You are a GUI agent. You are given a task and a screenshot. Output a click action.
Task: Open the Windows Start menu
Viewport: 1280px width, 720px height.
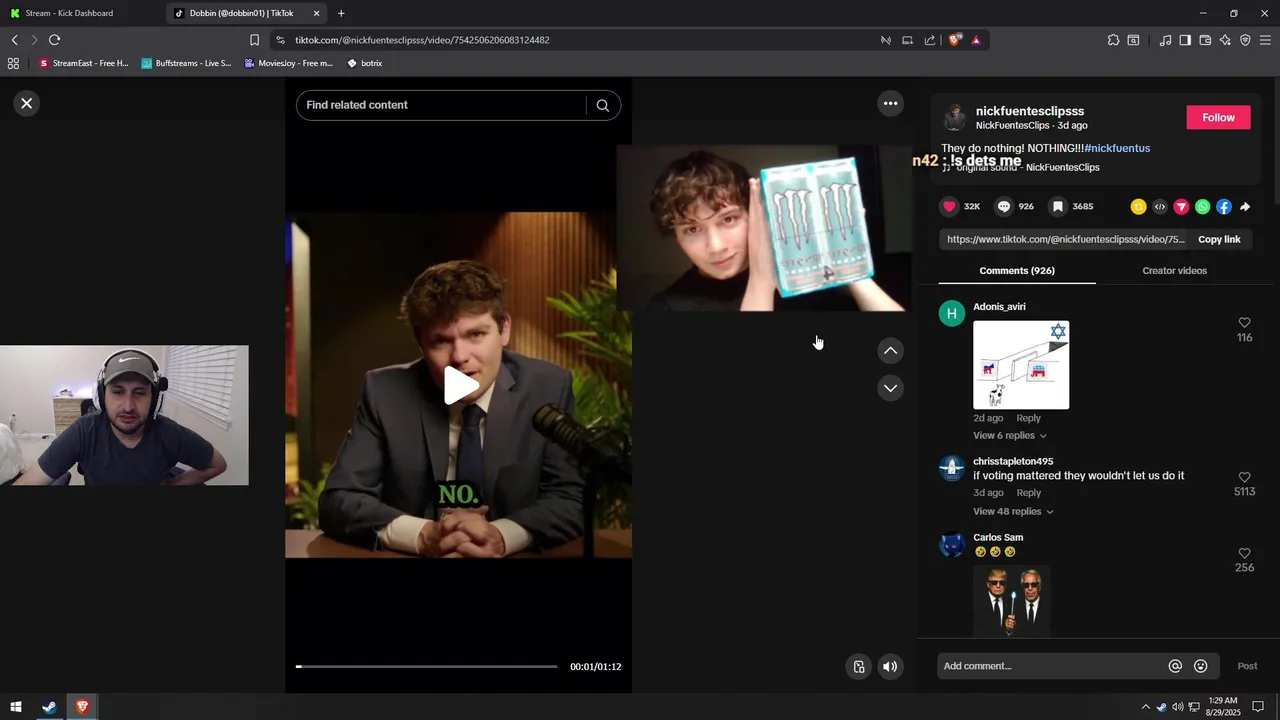pyautogui.click(x=15, y=707)
